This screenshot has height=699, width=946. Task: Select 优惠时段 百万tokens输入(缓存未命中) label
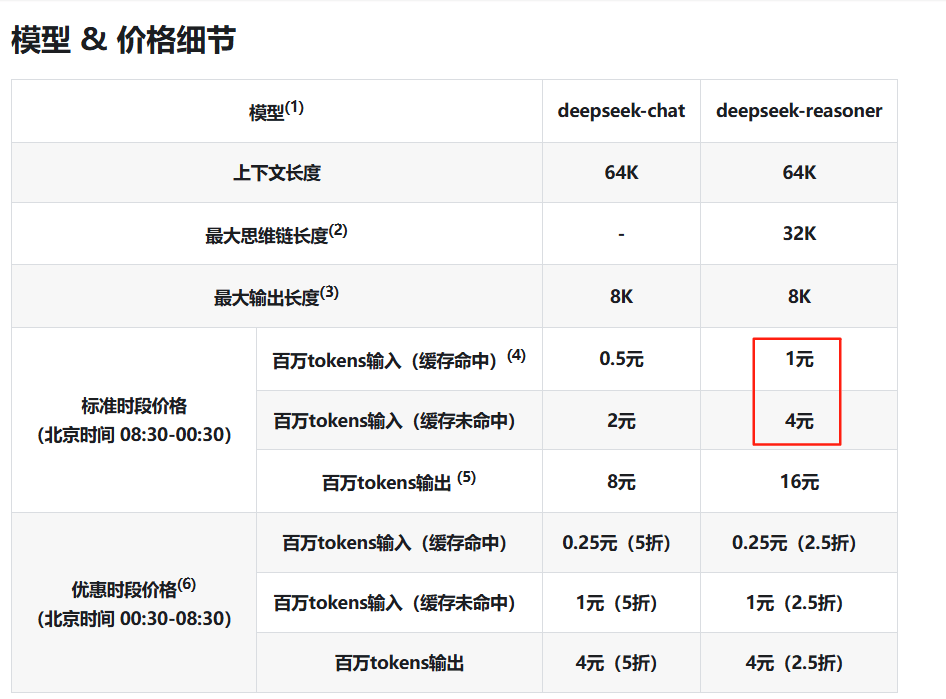click(x=394, y=603)
